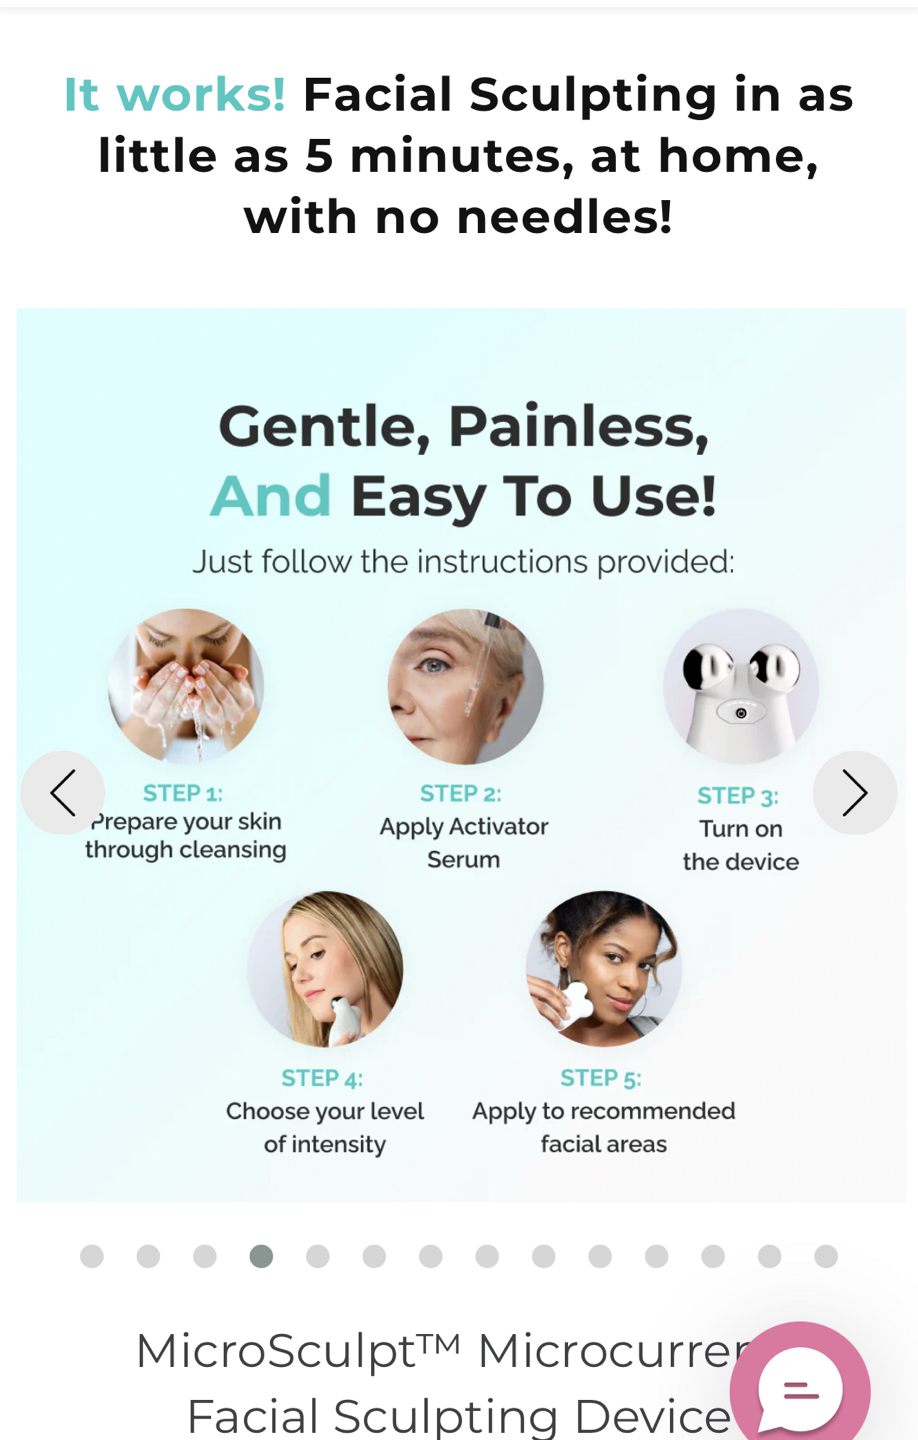918x1440 pixels.
Task: Jump to the fifth carousel dot
Action: (x=318, y=1256)
